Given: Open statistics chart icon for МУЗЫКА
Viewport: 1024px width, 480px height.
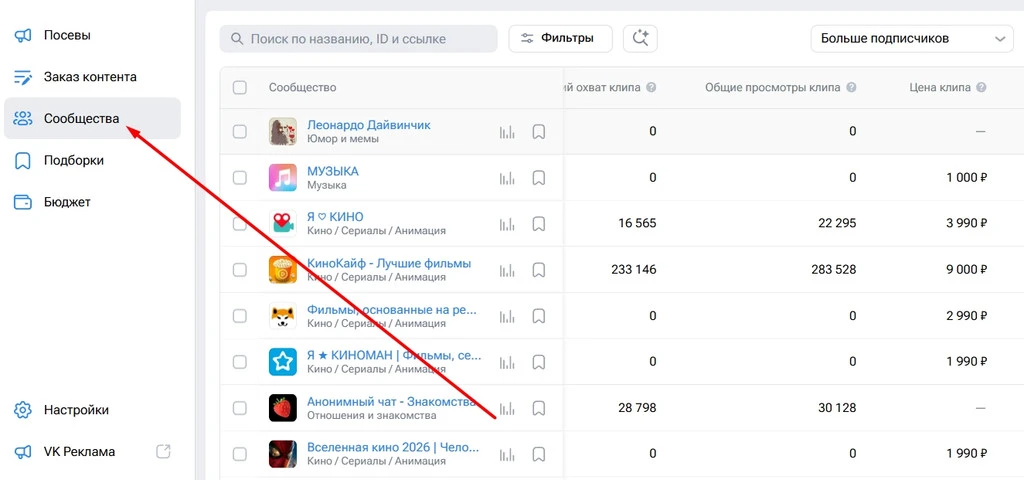Looking at the screenshot, I should (507, 178).
